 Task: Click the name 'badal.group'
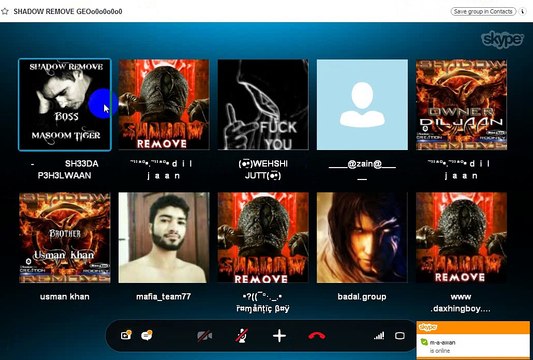pyautogui.click(x=362, y=297)
